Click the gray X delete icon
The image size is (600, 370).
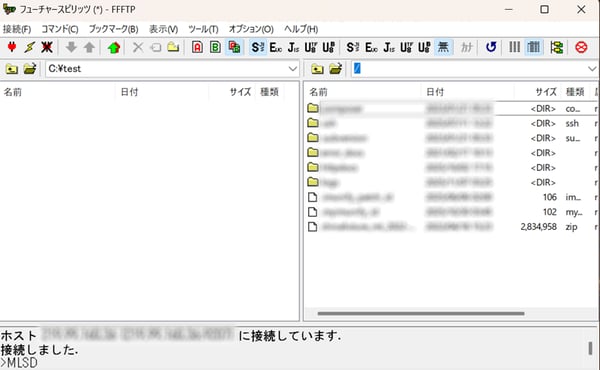pos(138,47)
